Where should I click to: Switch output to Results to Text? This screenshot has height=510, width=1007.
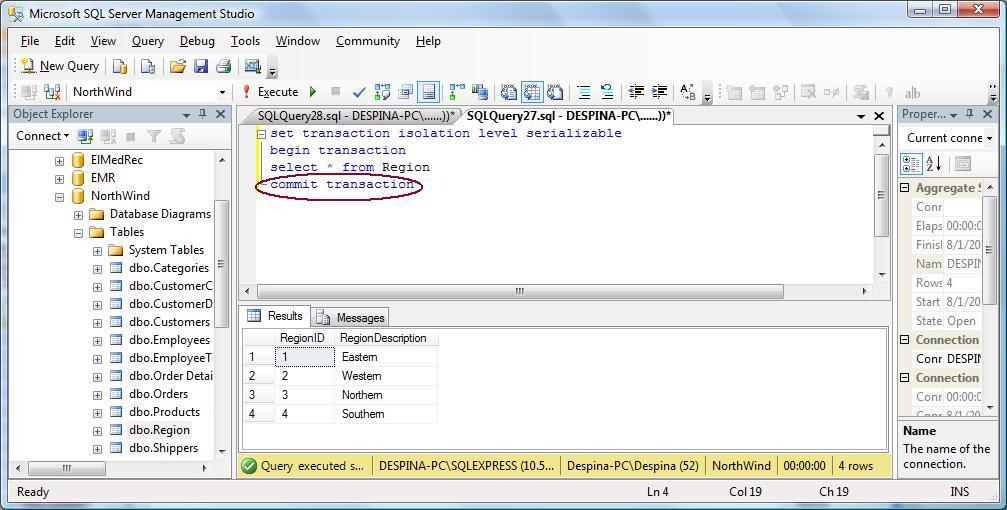click(x=509, y=92)
